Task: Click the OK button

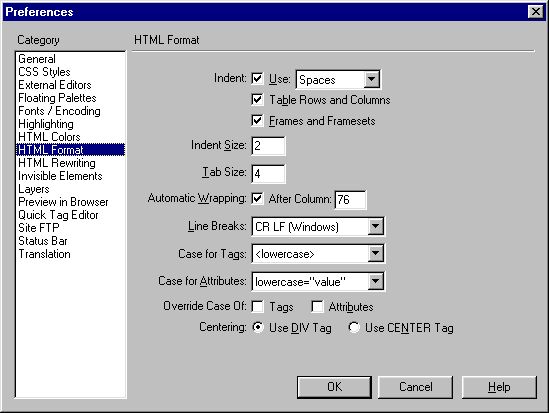Action: pyautogui.click(x=334, y=387)
